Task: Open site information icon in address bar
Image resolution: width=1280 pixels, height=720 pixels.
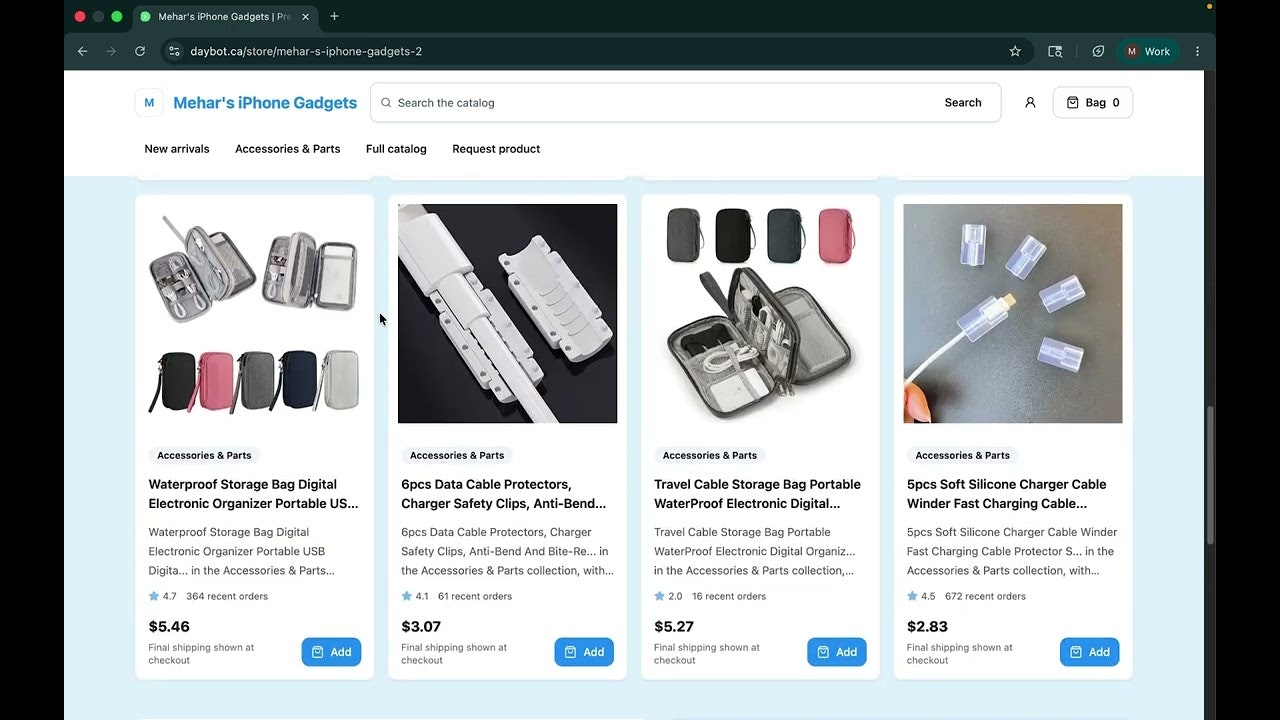Action: (174, 51)
